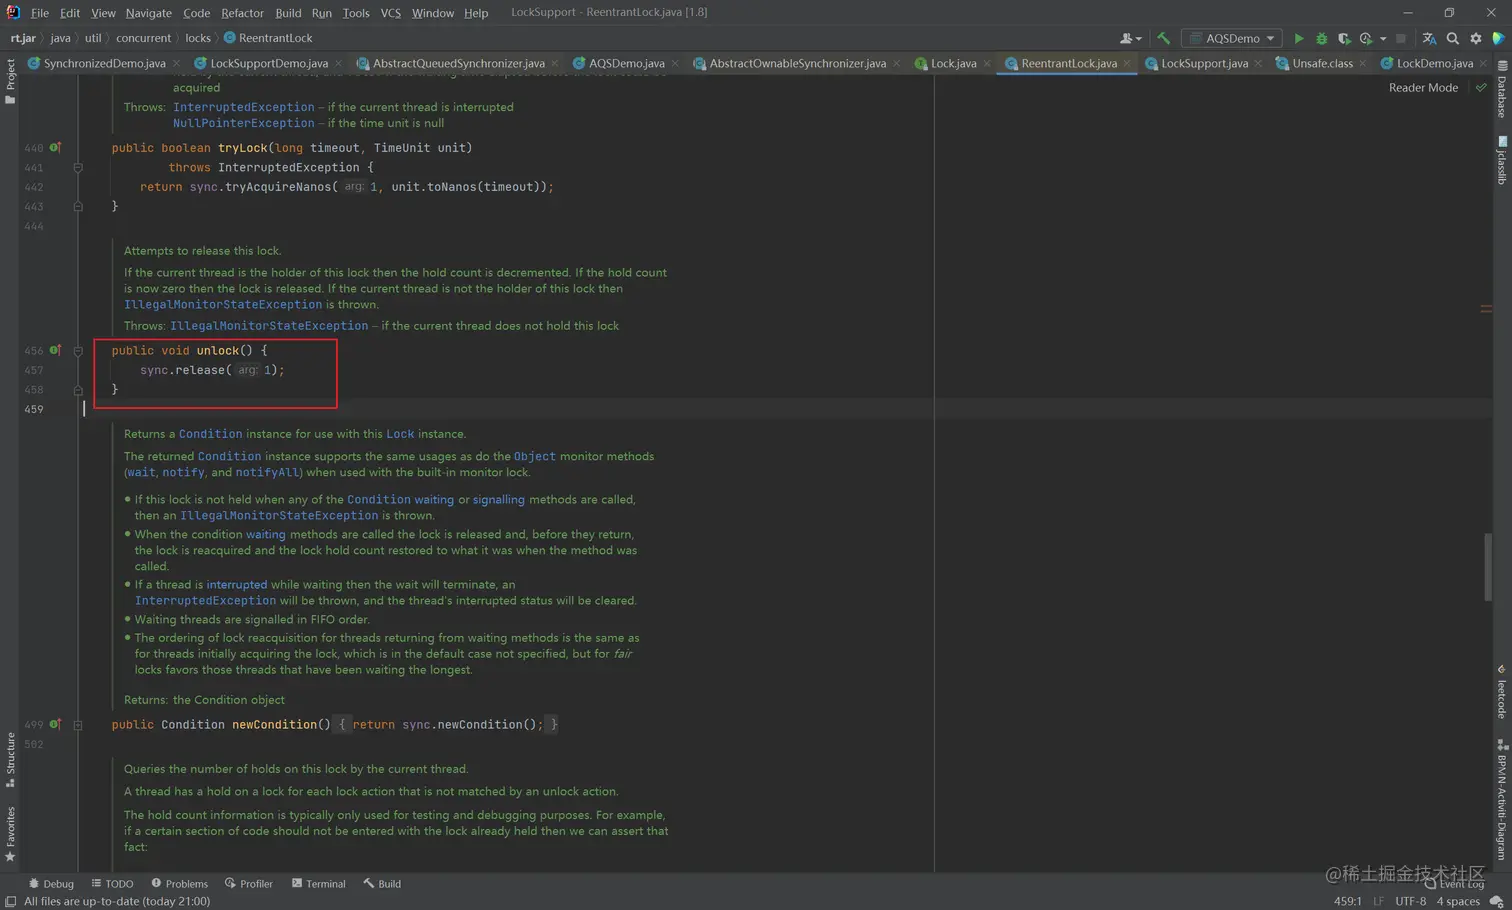Open the Problems tool window button
Screen dimensions: 1512x910
click(179, 884)
